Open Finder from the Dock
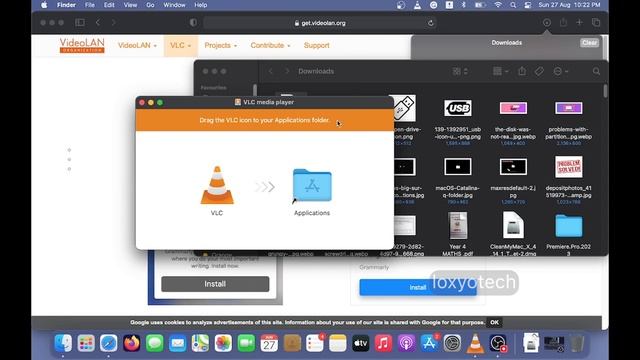This screenshot has width=640, height=360. tap(63, 343)
